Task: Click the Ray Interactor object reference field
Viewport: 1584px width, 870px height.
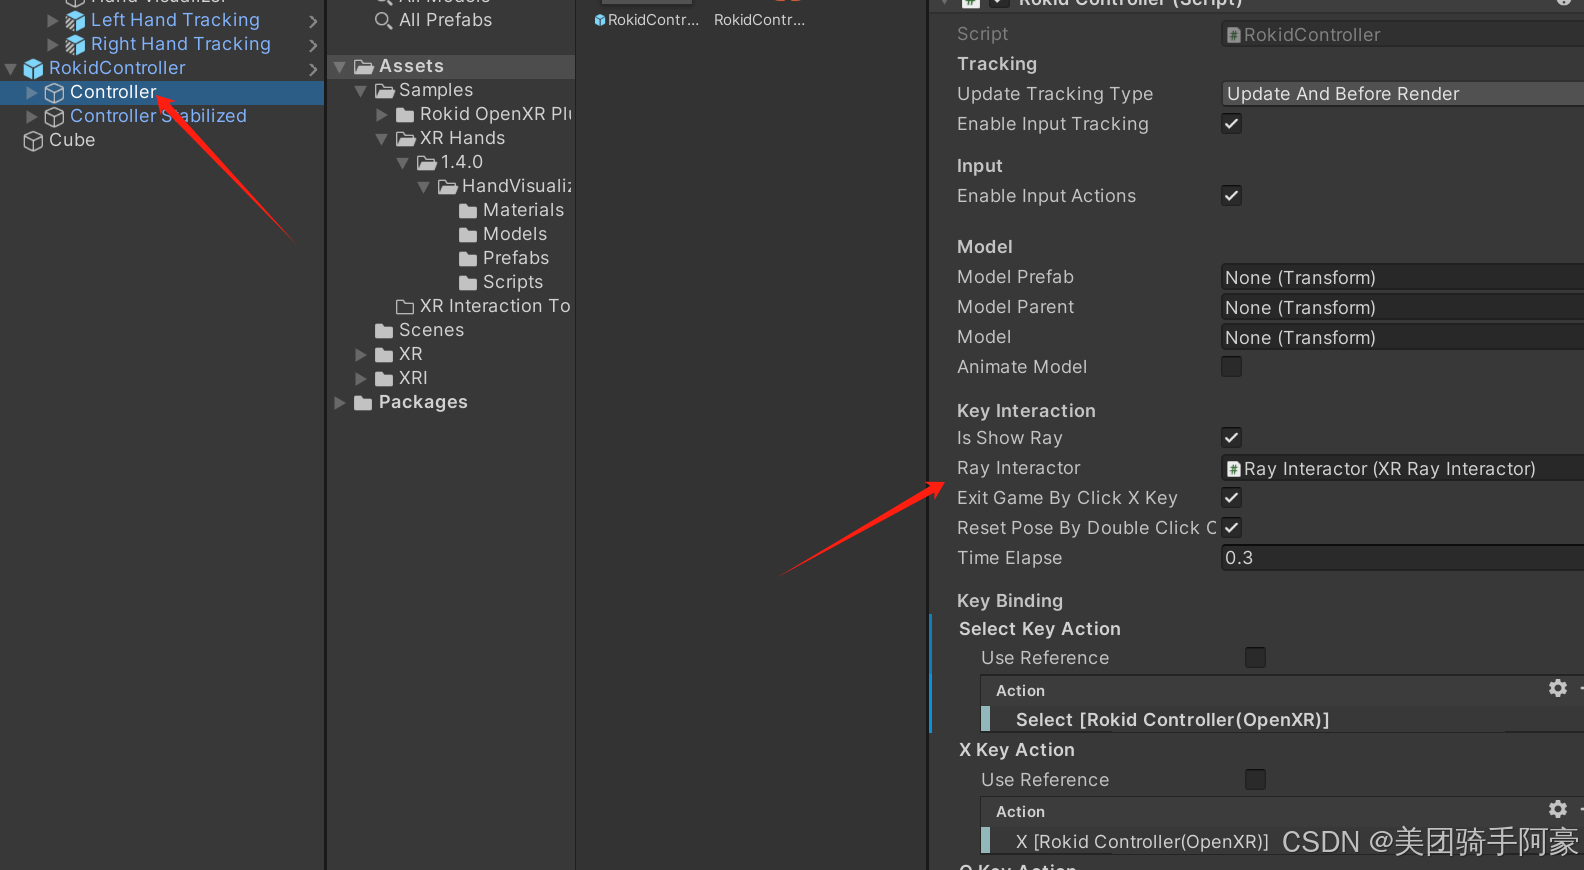Action: click(1402, 468)
